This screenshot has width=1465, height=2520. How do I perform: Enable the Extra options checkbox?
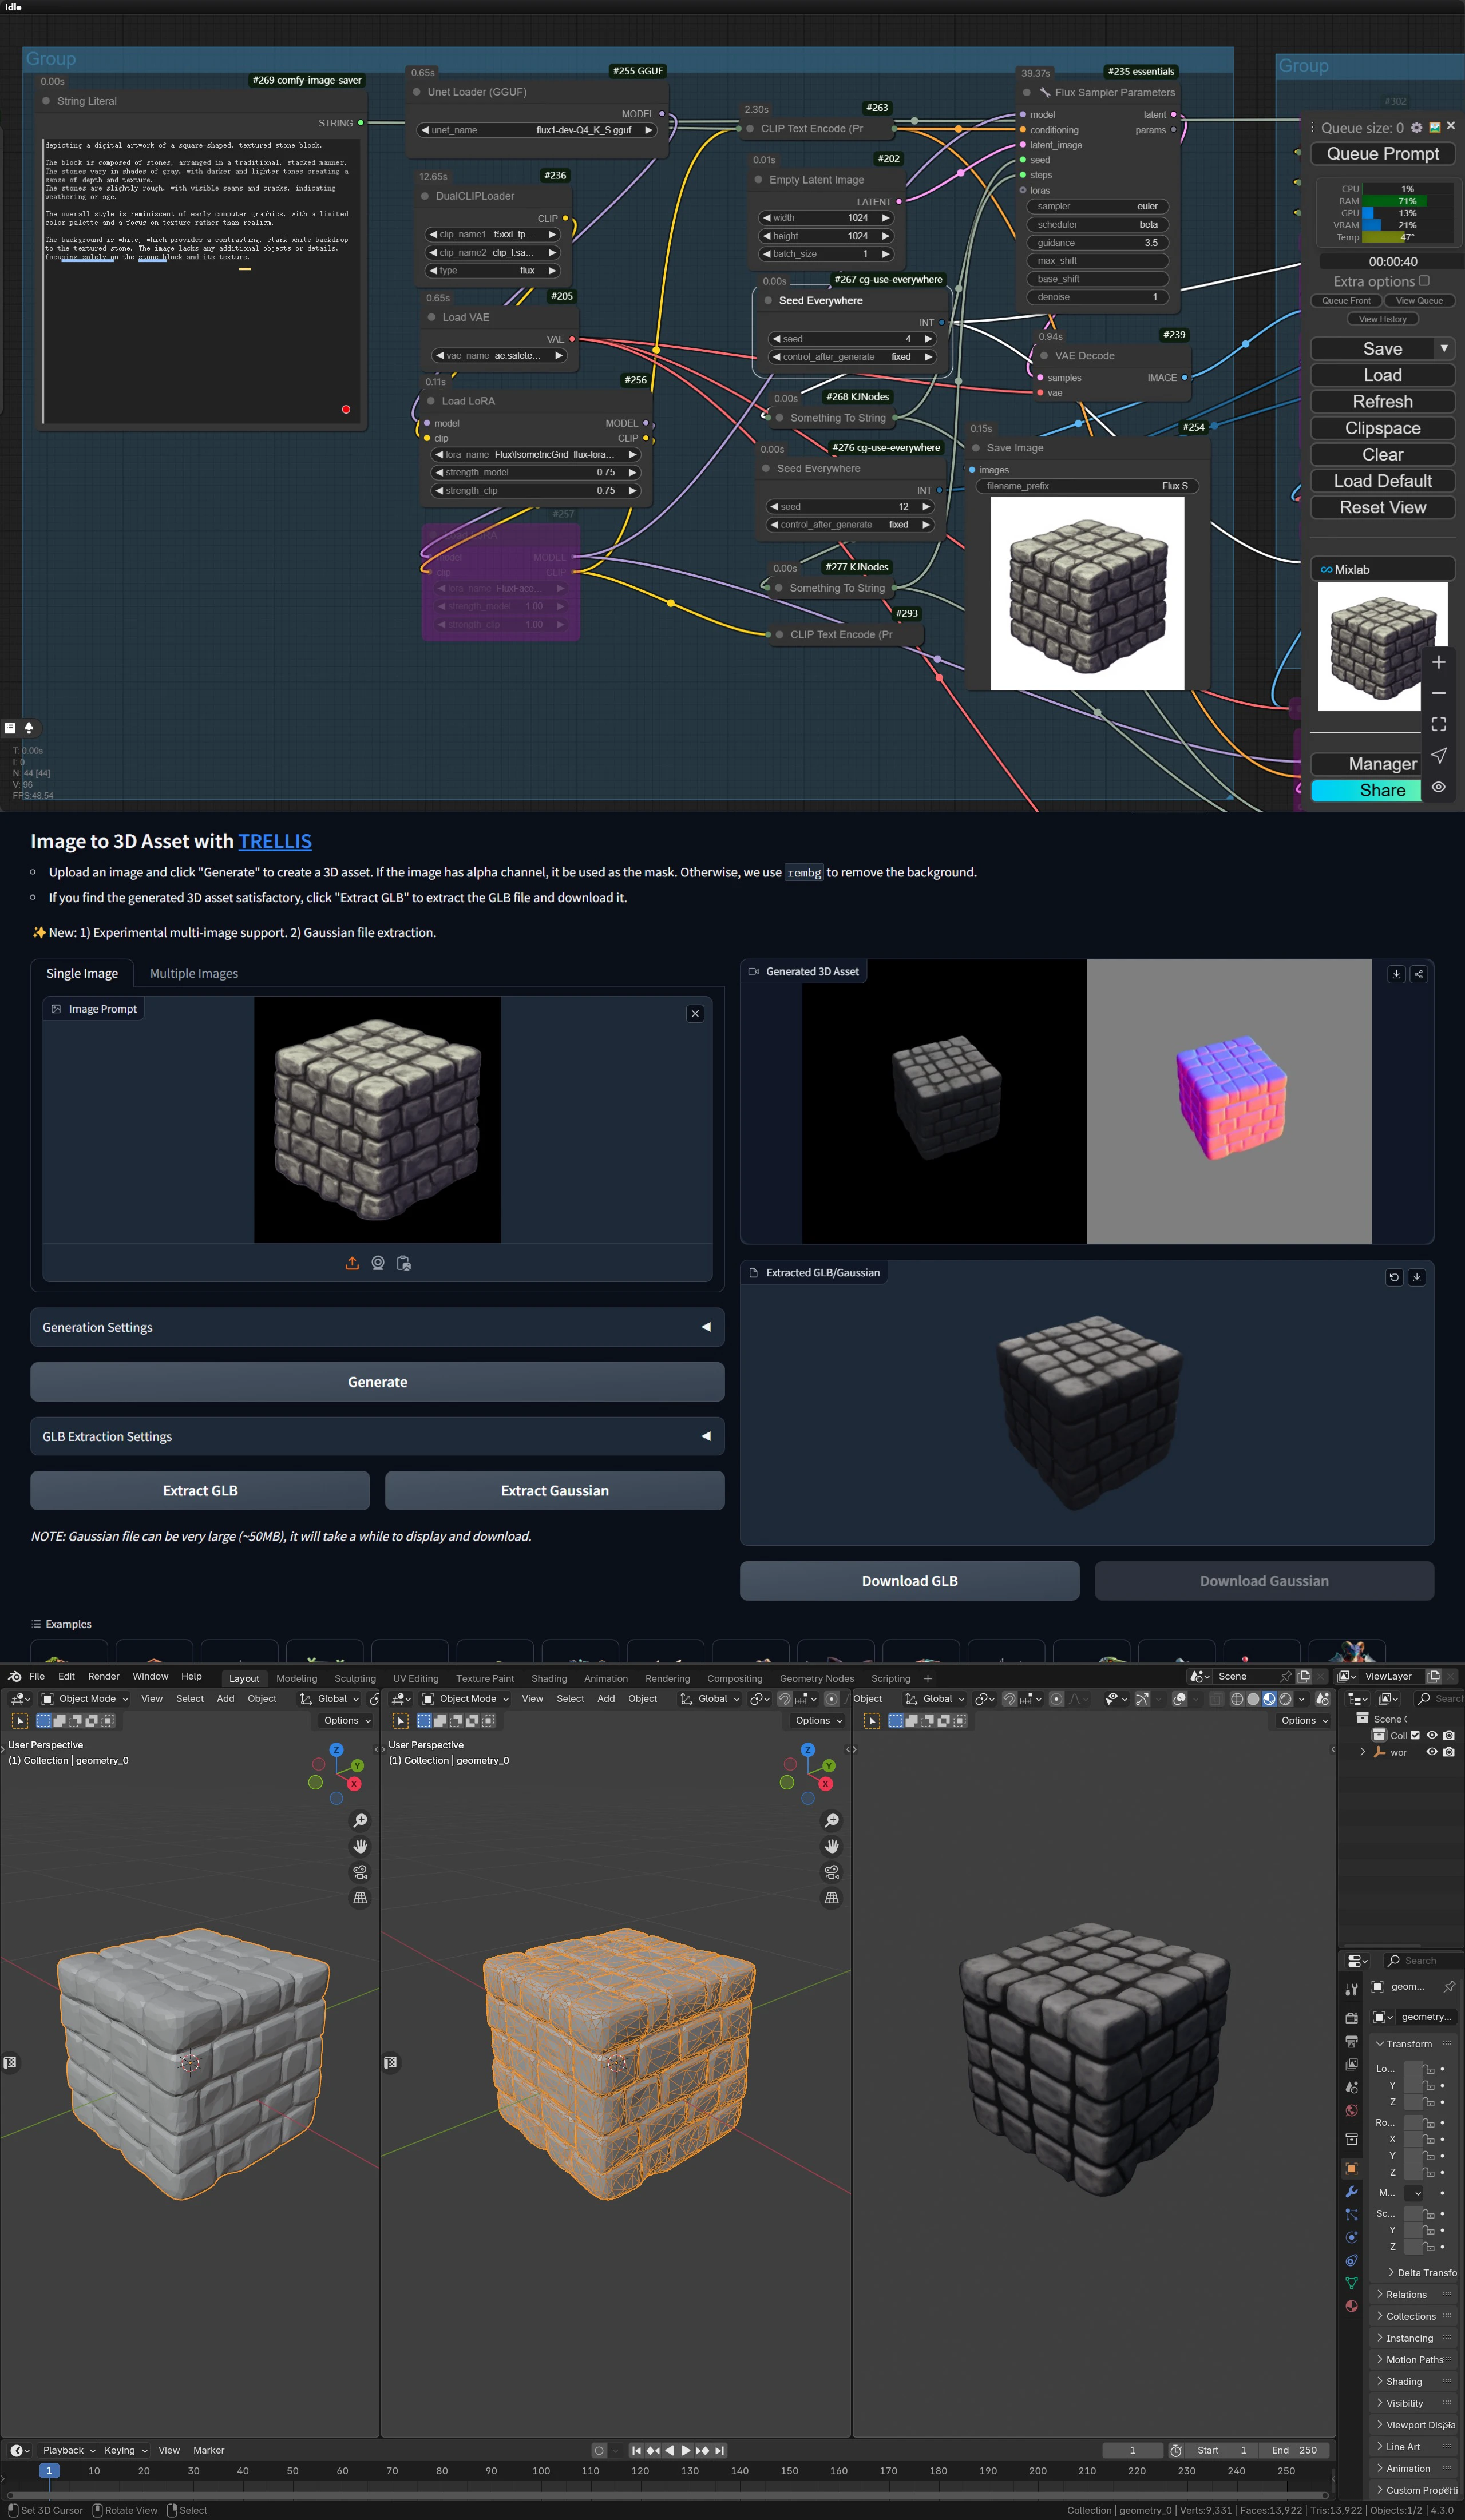(x=1424, y=281)
